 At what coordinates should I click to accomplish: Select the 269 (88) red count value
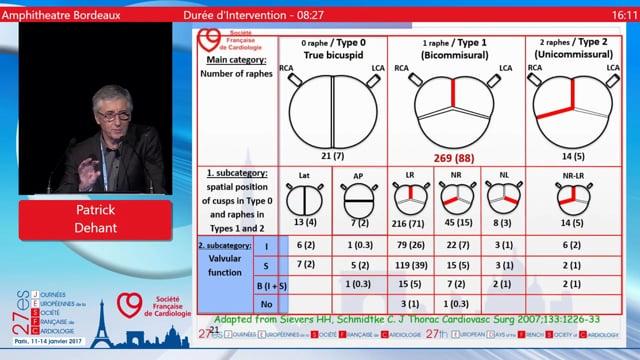coord(454,158)
